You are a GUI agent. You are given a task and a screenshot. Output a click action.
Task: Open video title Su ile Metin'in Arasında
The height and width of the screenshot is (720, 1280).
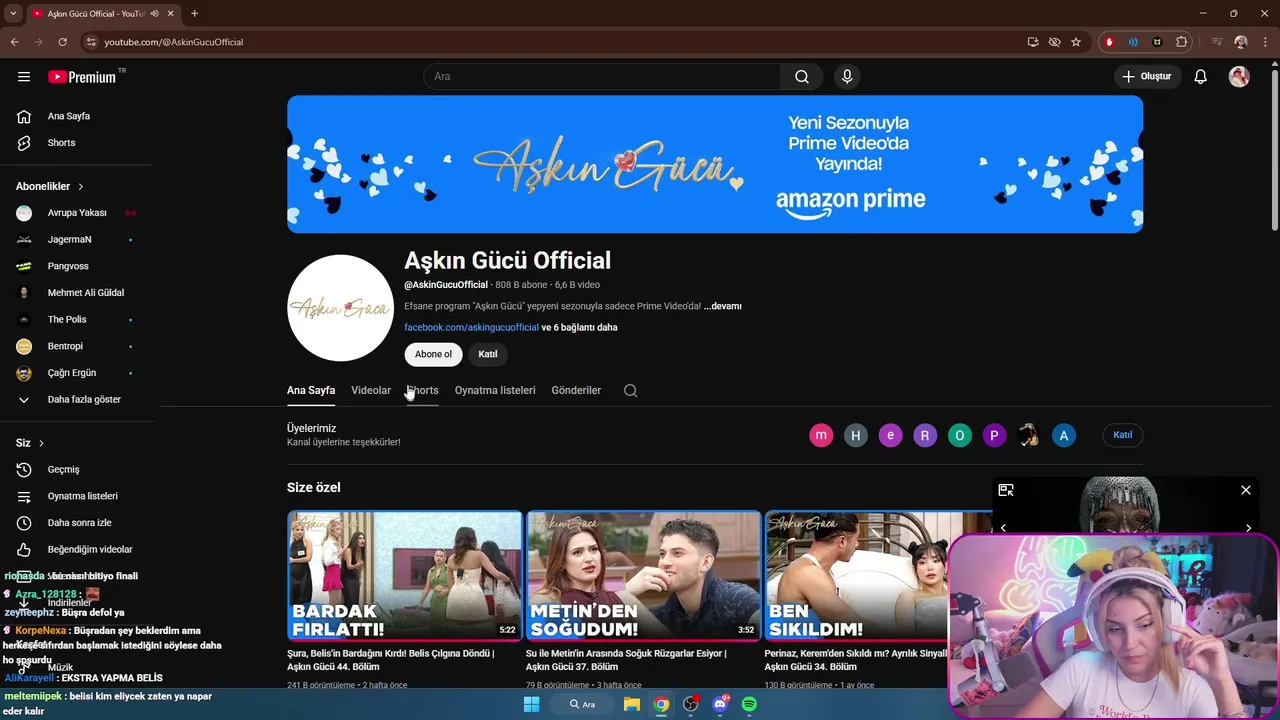(x=626, y=660)
